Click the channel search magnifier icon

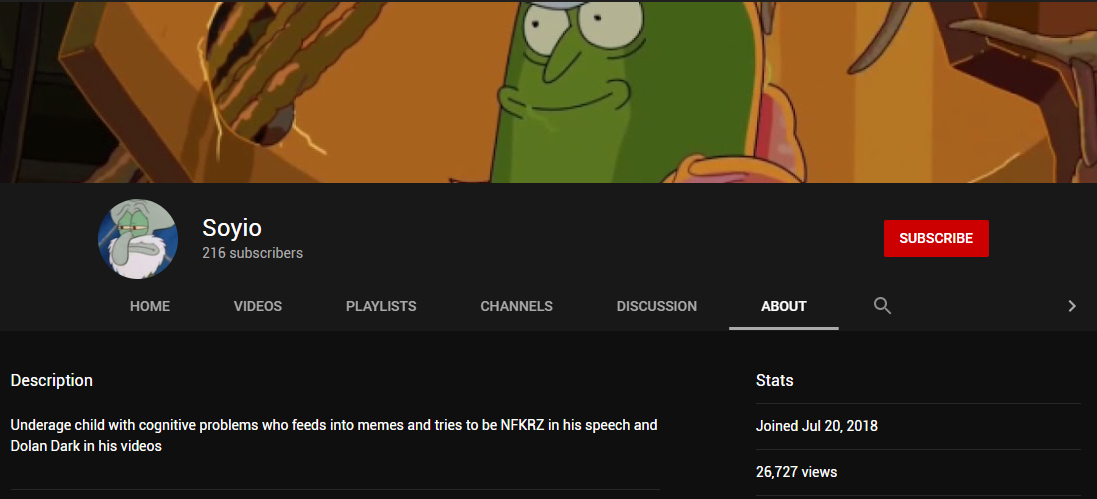coord(882,306)
